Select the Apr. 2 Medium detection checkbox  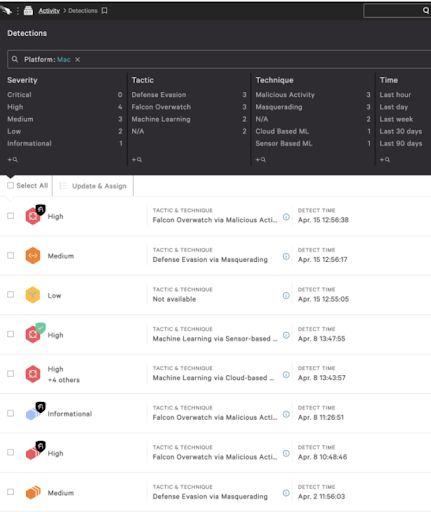10,492
